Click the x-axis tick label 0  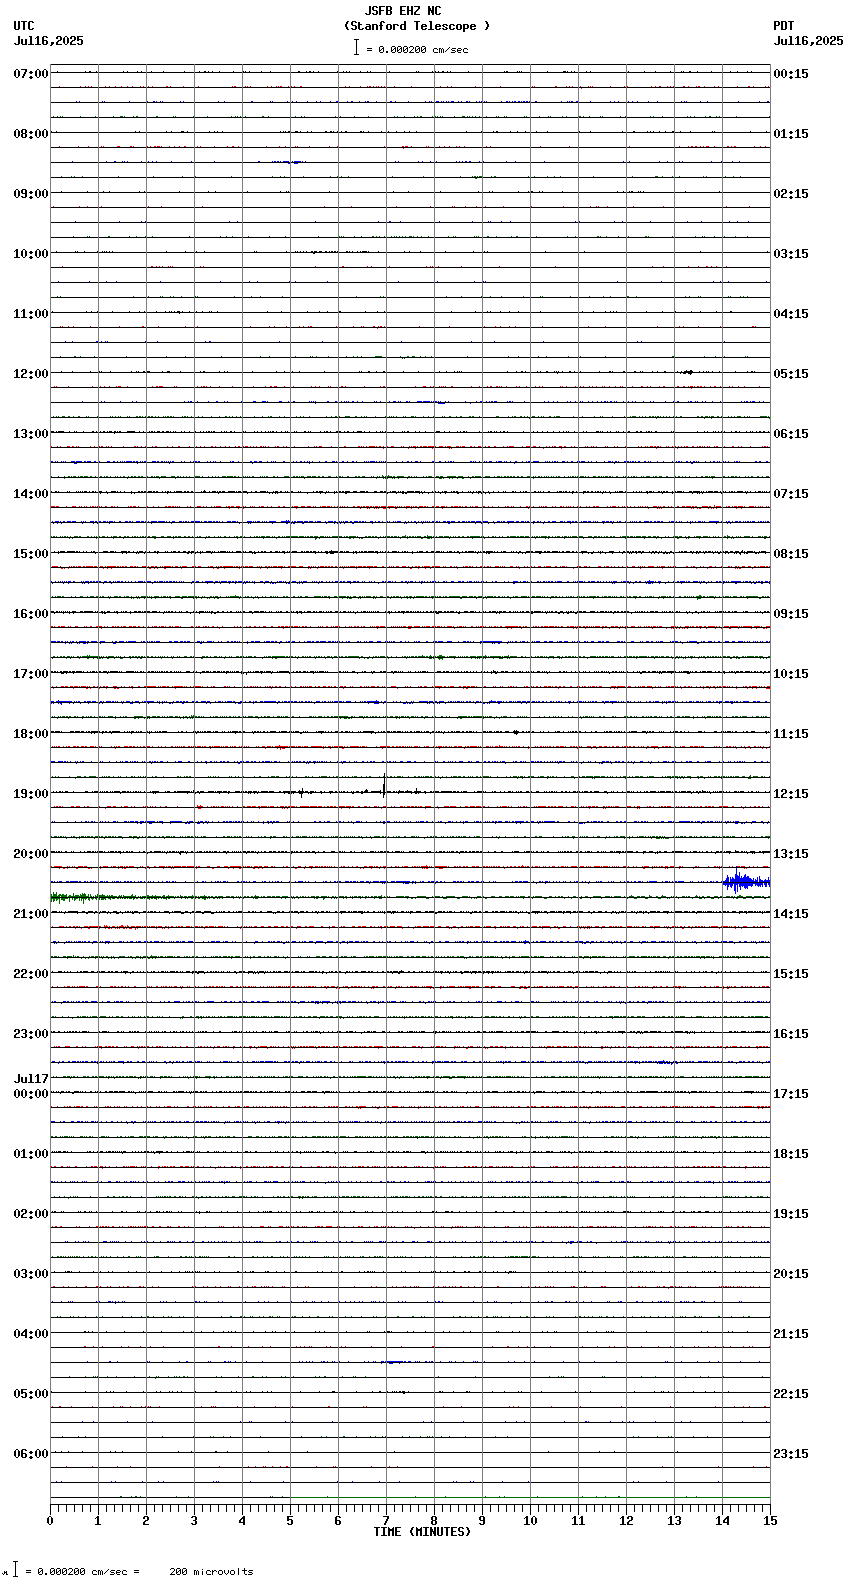pos(50,1521)
